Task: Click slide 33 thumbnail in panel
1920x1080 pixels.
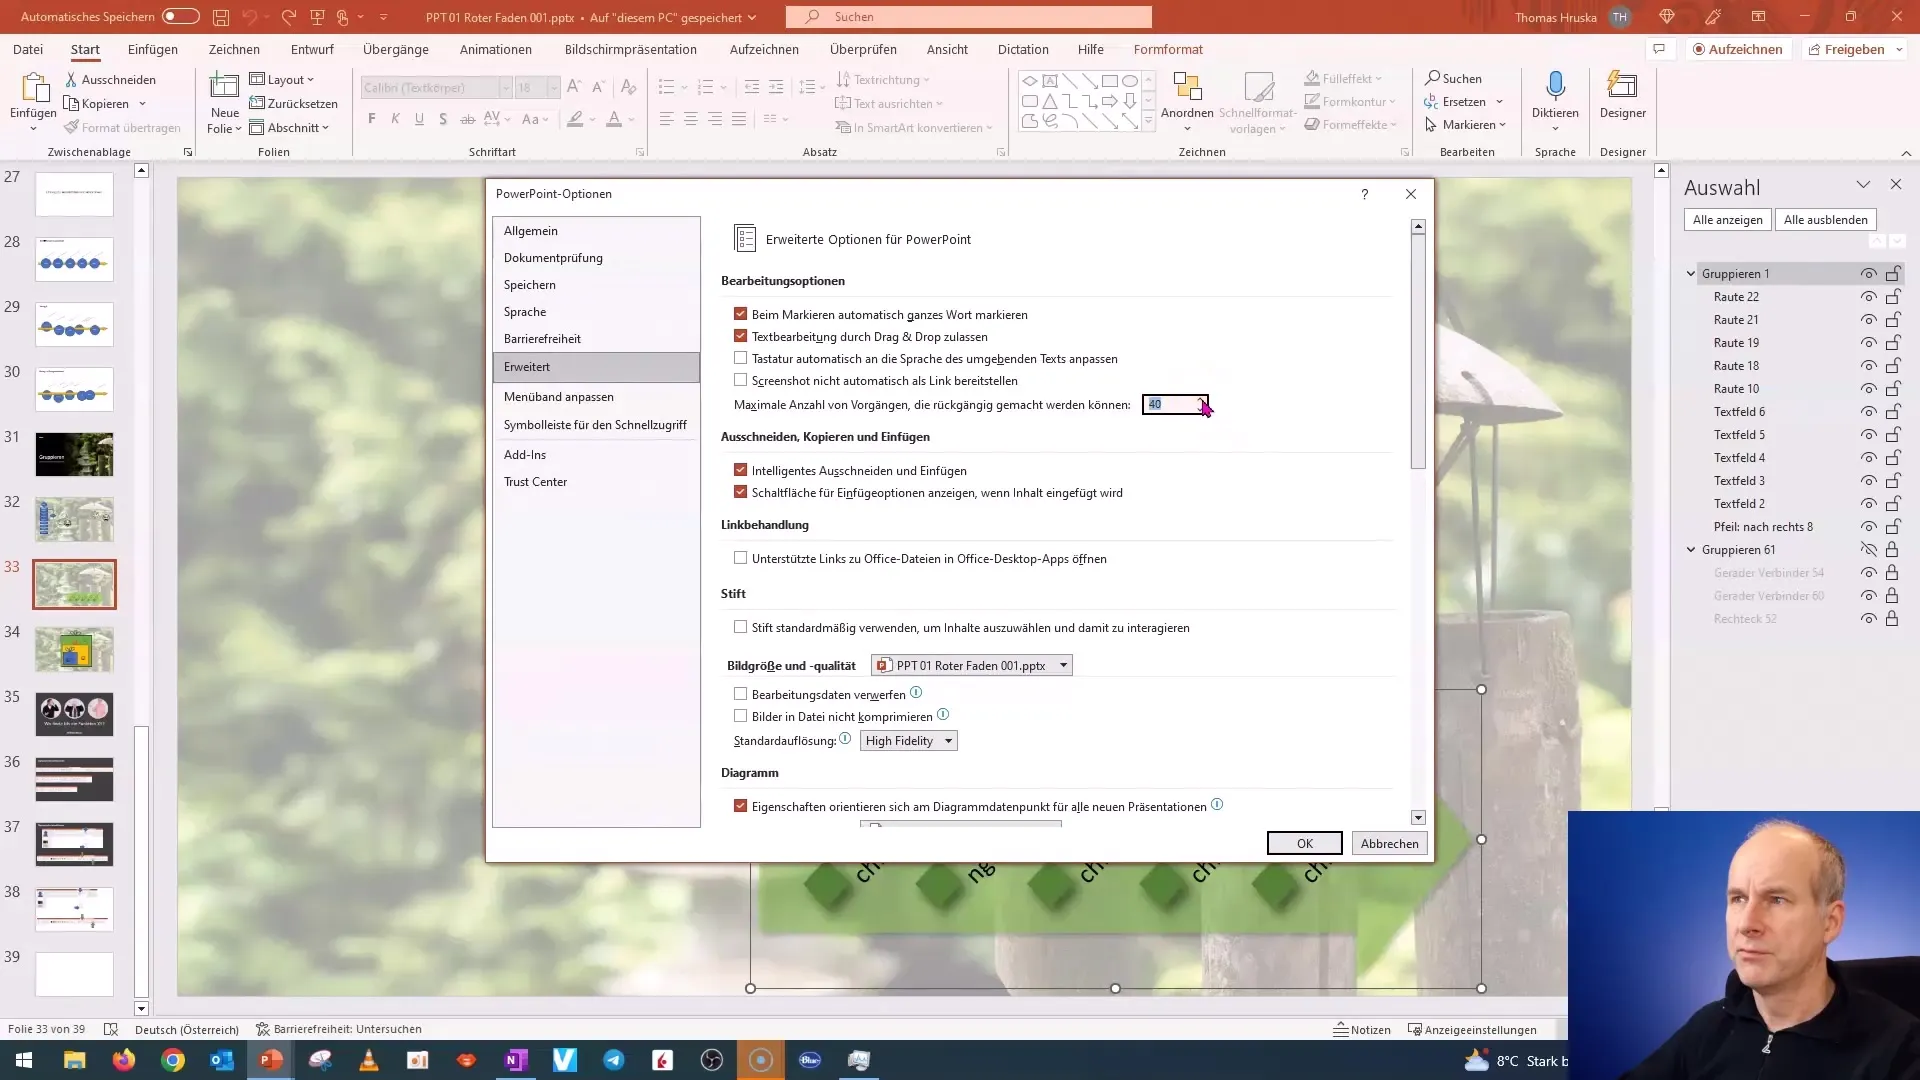Action: coord(73,584)
